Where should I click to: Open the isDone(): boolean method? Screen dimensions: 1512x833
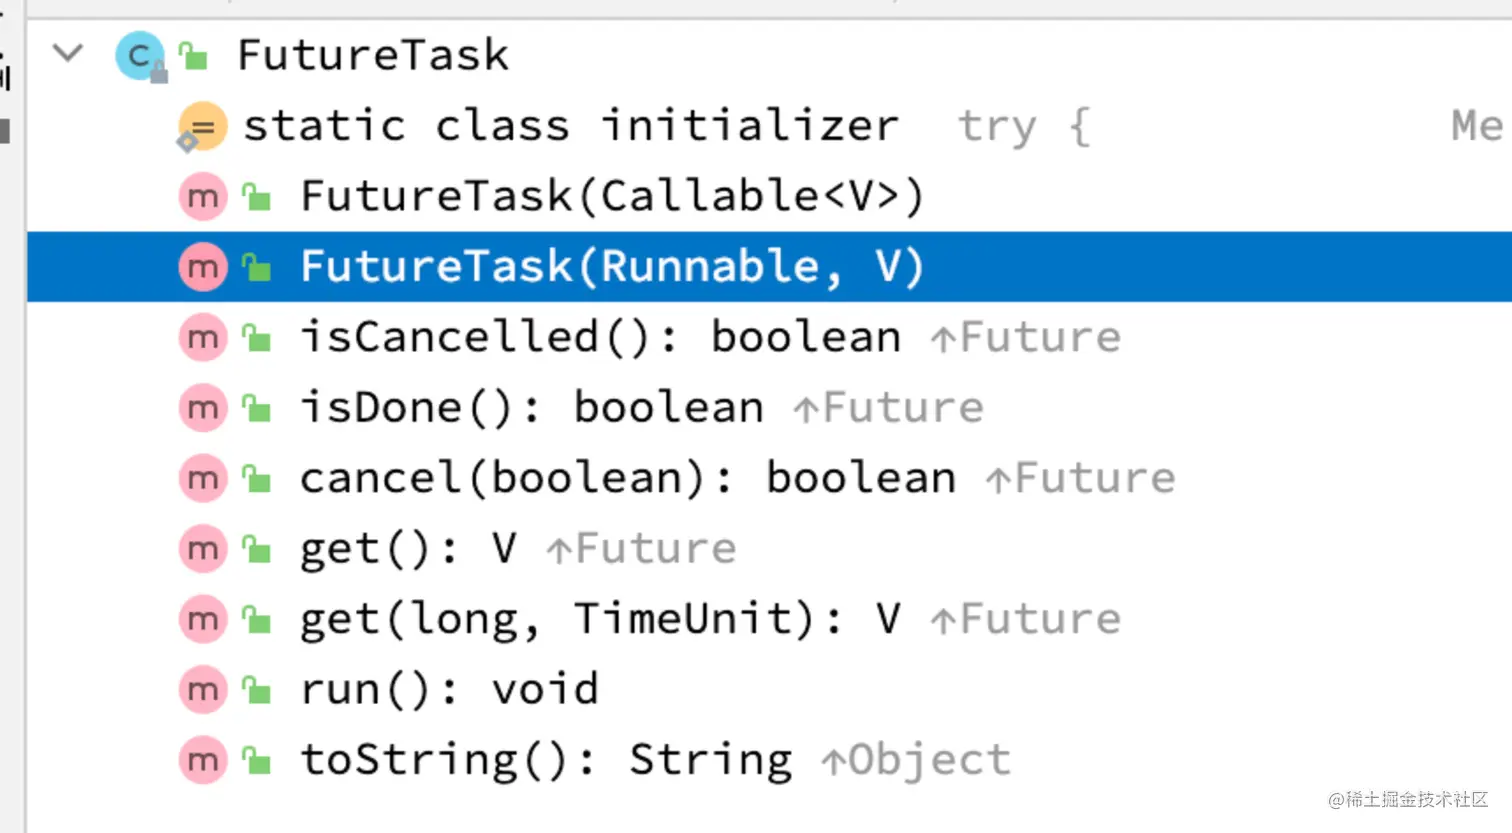531,408
